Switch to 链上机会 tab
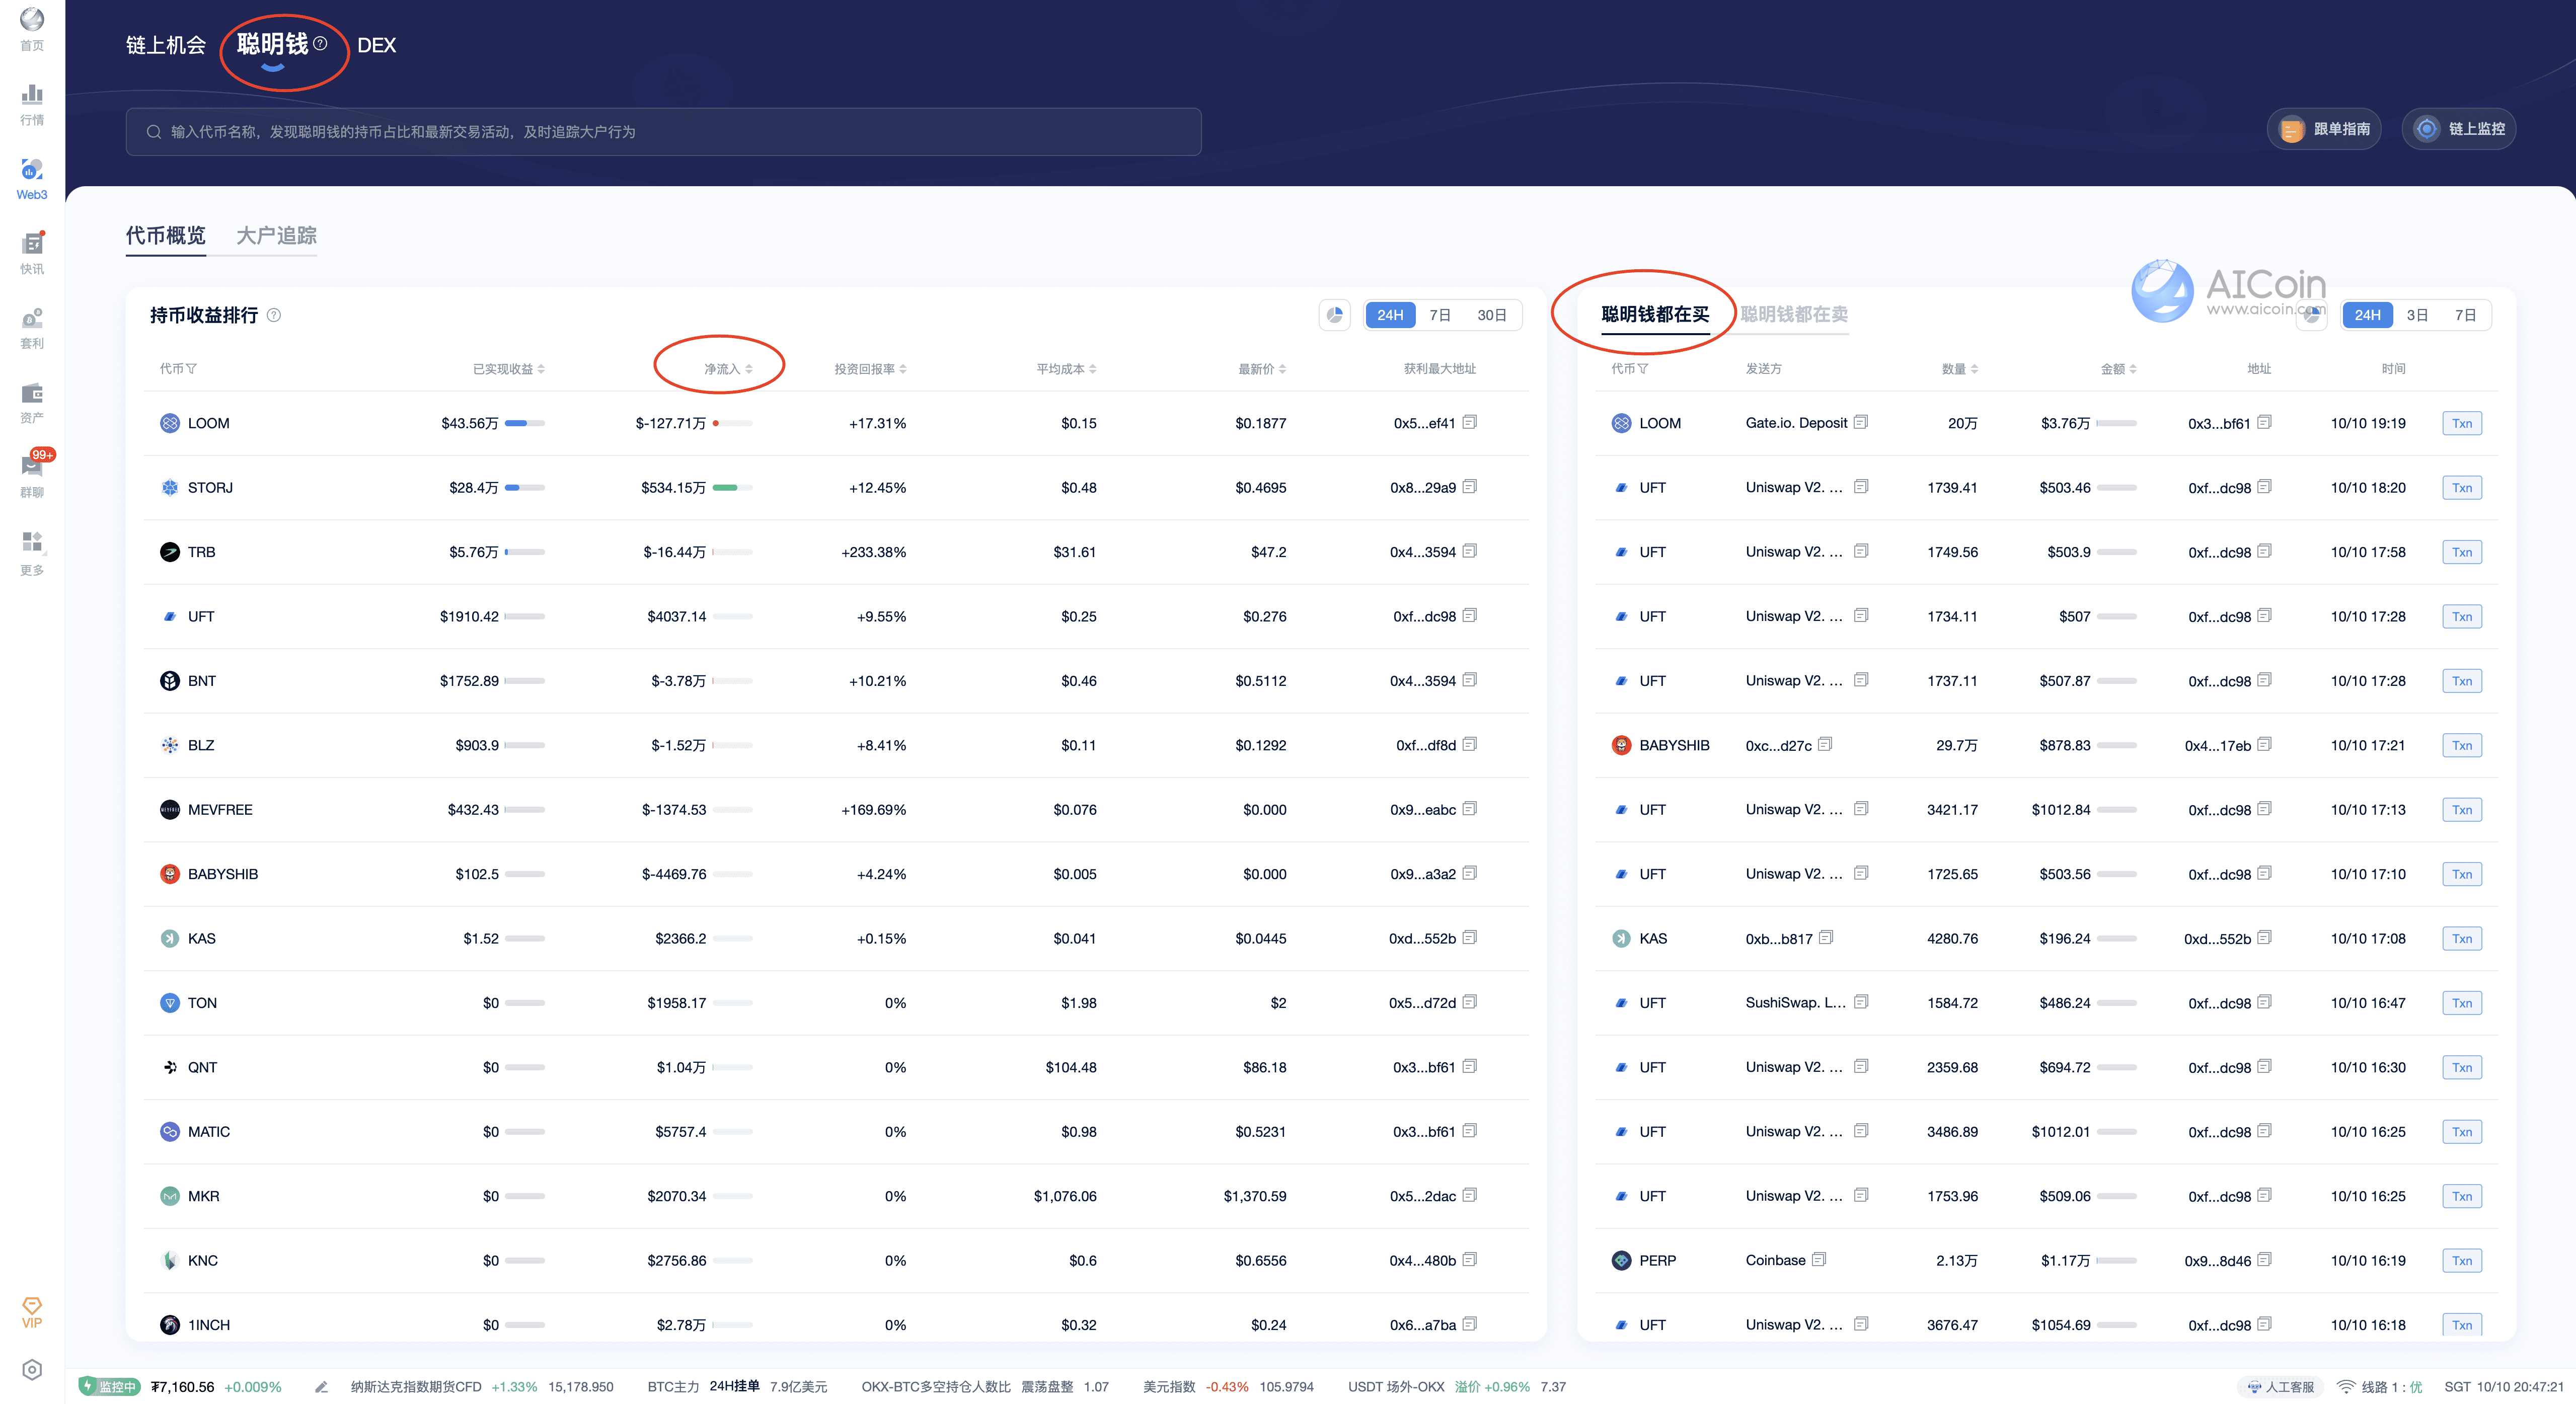Image resolution: width=2576 pixels, height=1404 pixels. tap(166, 45)
